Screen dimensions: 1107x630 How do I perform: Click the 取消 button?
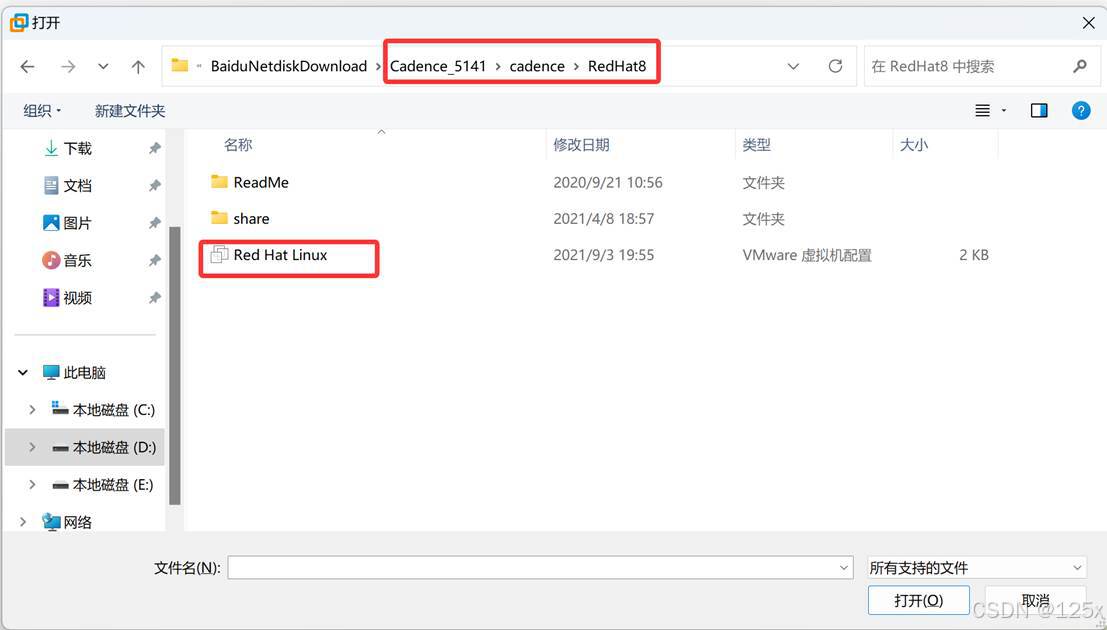[1035, 600]
